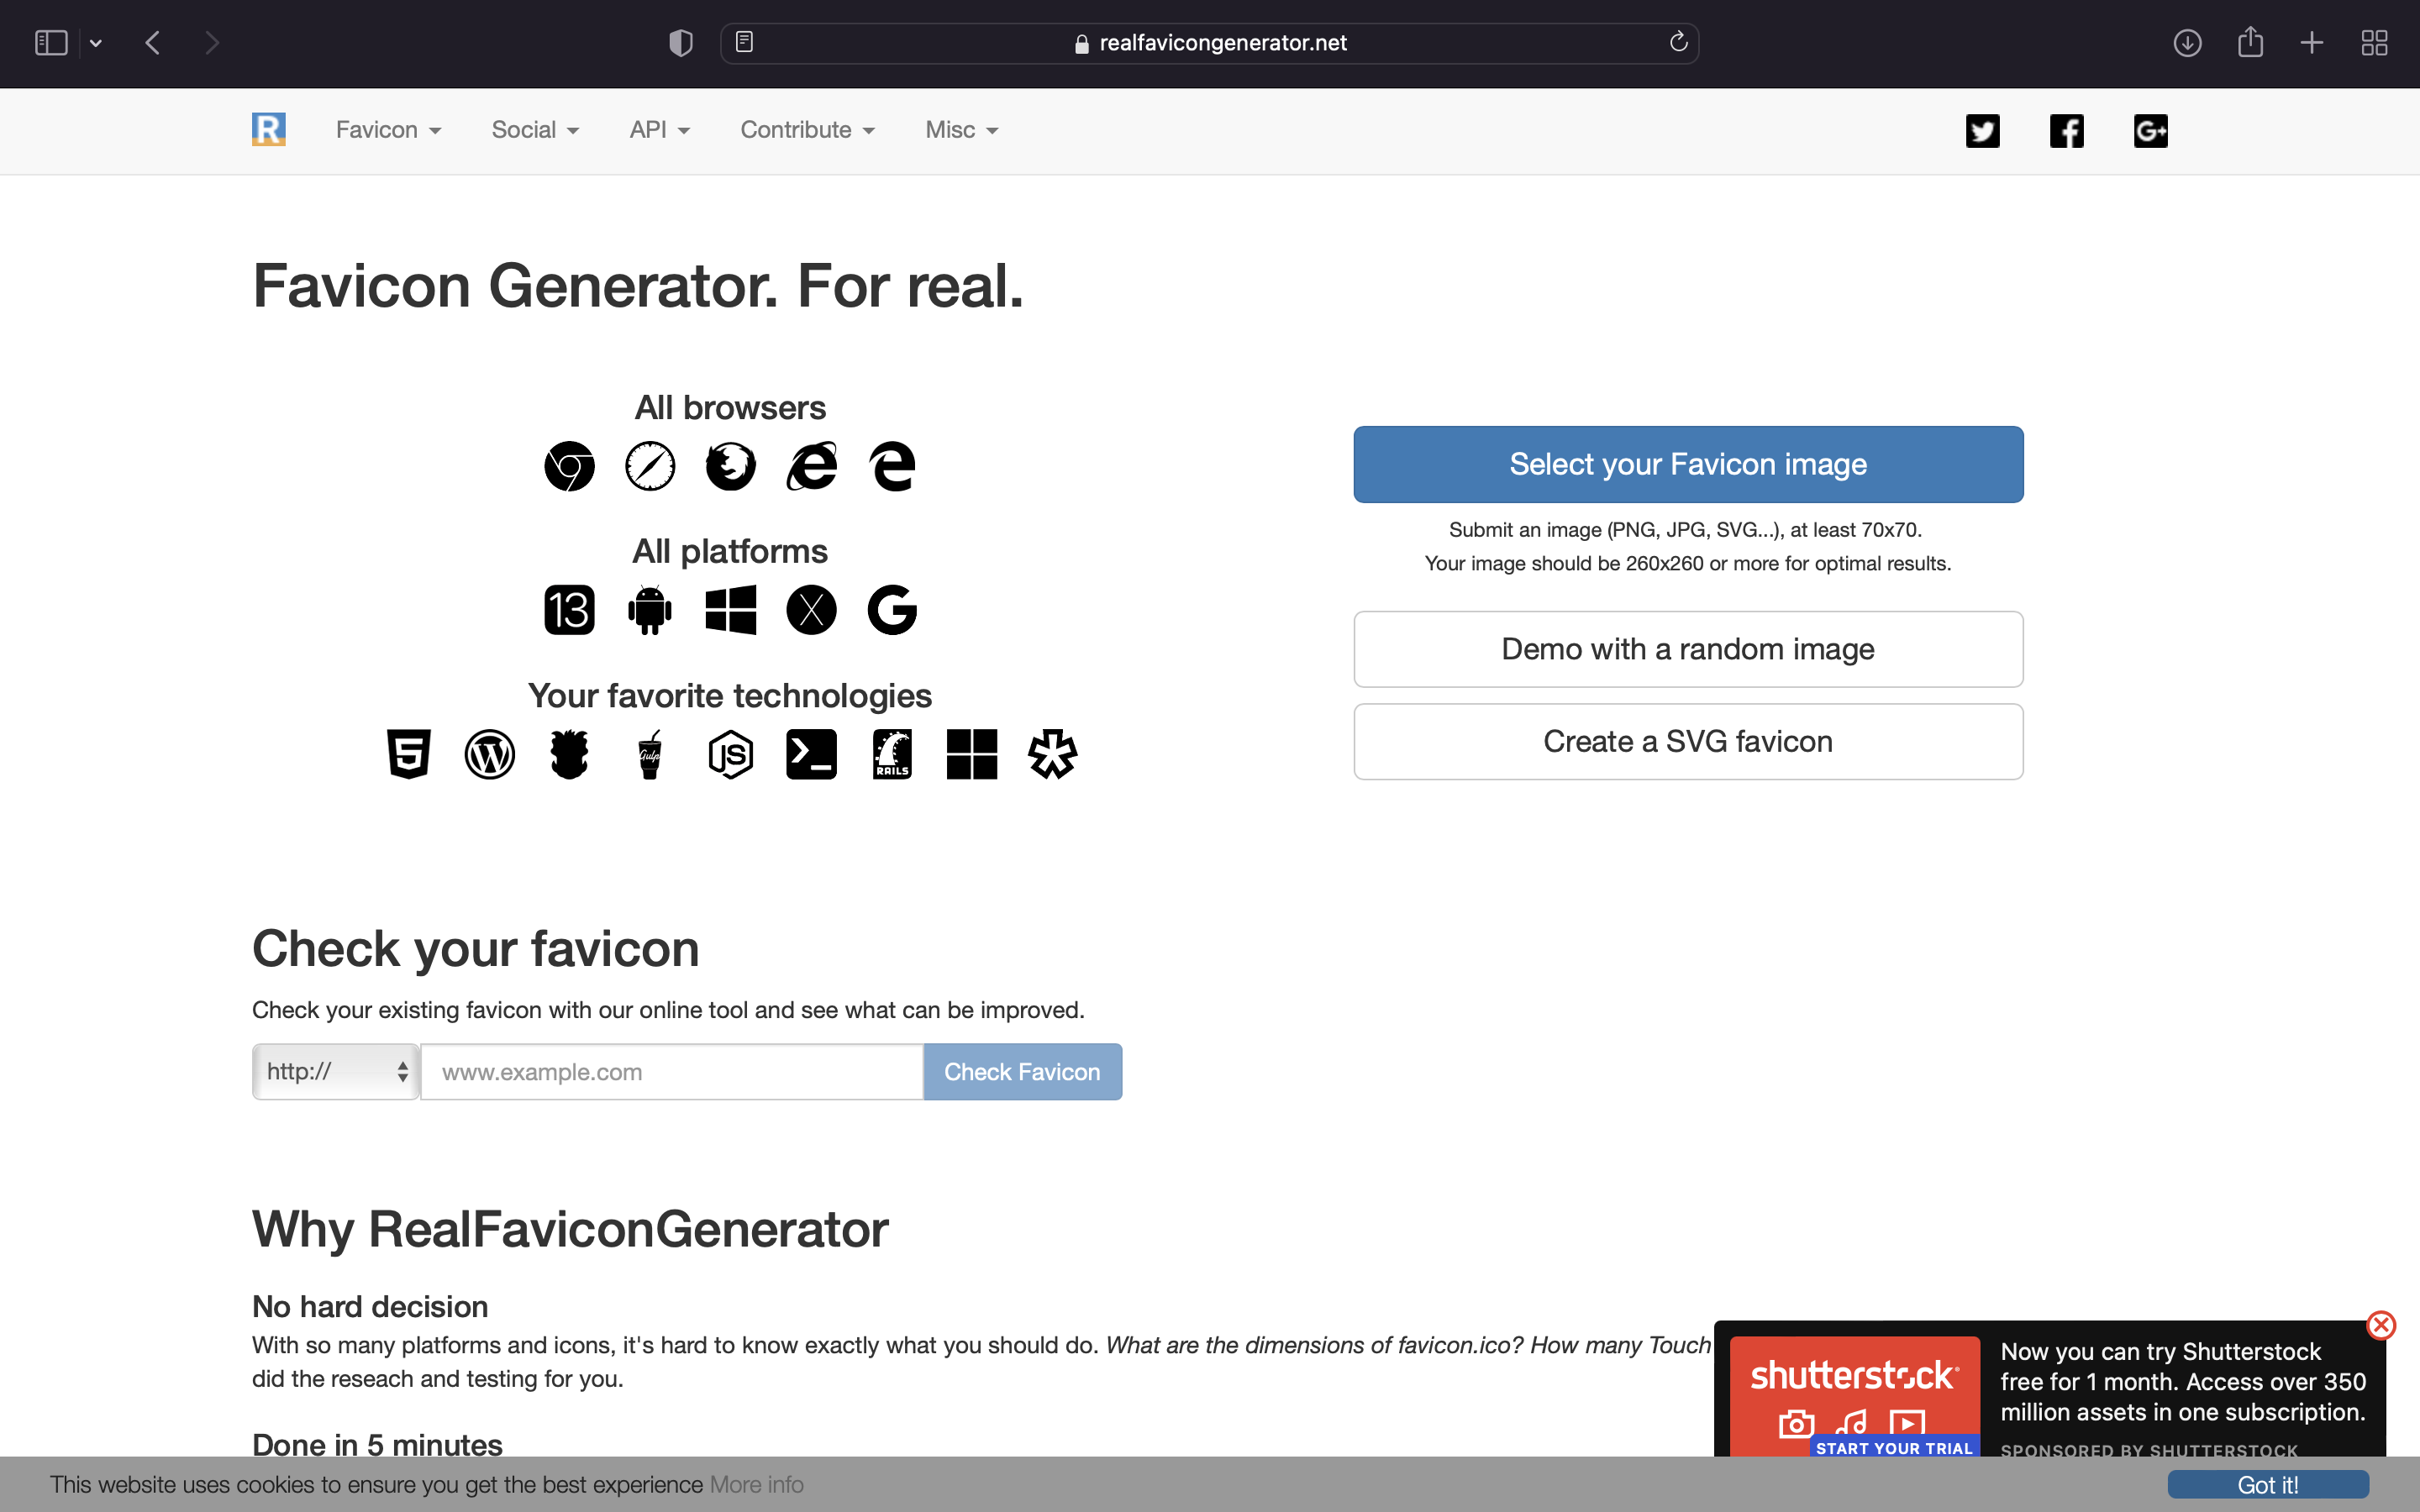The width and height of the screenshot is (2420, 1512).
Task: Open the site's Twitter page via its icon
Action: [1982, 130]
